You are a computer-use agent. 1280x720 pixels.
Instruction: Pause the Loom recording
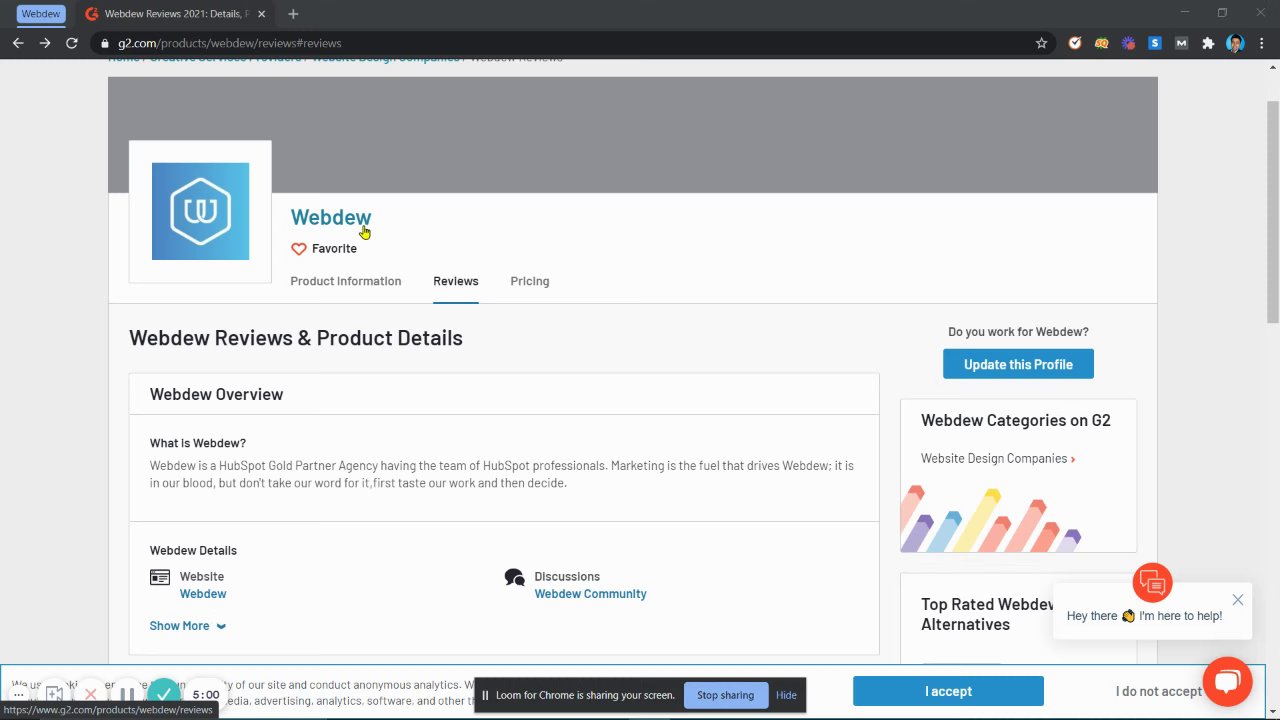tap(127, 694)
